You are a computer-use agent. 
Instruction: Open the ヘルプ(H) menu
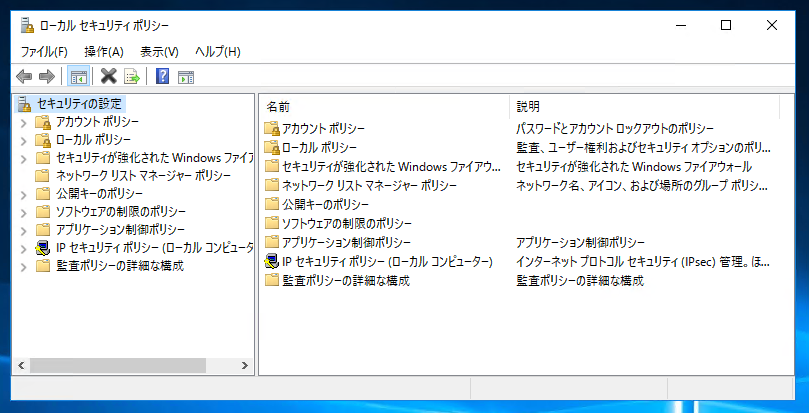click(218, 52)
